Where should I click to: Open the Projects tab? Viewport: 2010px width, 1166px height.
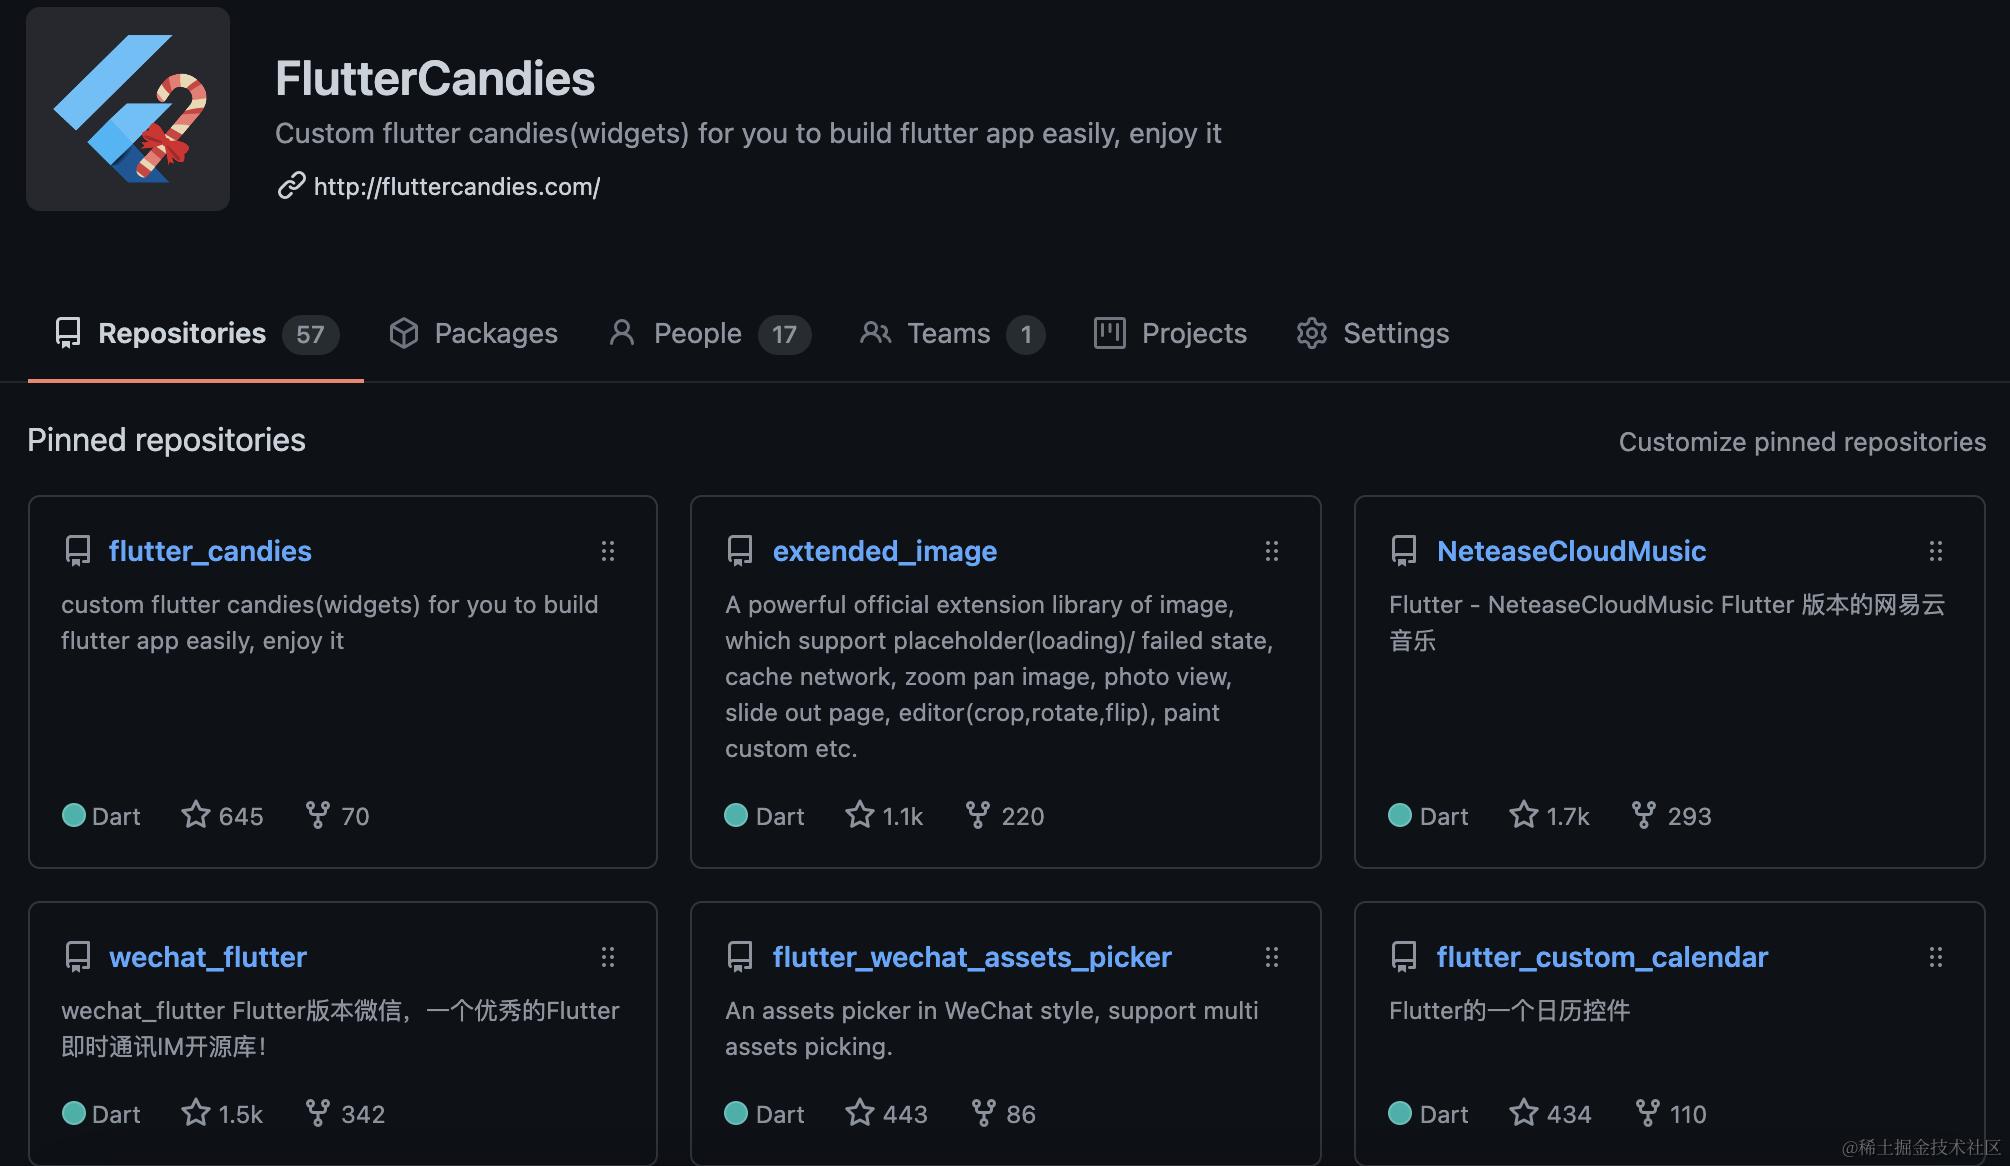[x=1170, y=333]
